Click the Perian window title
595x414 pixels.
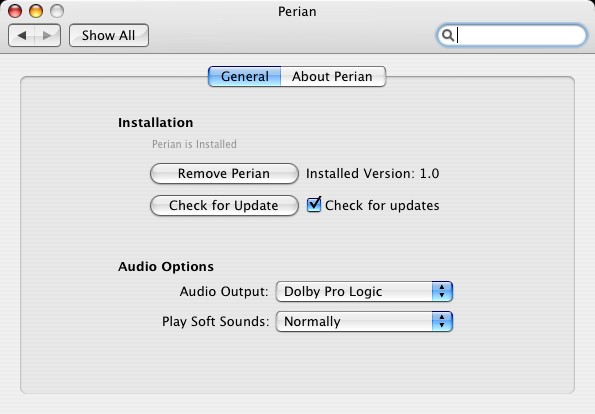click(297, 11)
